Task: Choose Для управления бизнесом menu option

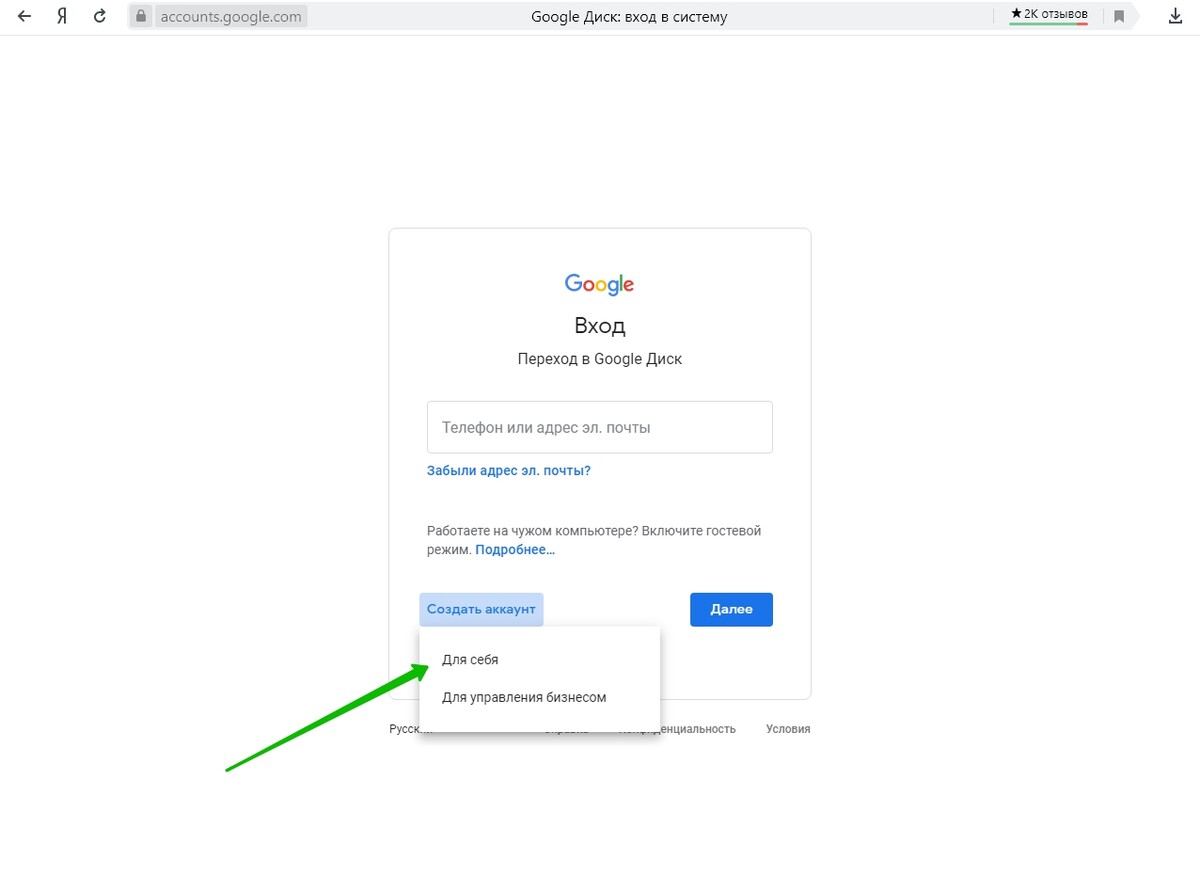Action: pyautogui.click(x=540, y=697)
